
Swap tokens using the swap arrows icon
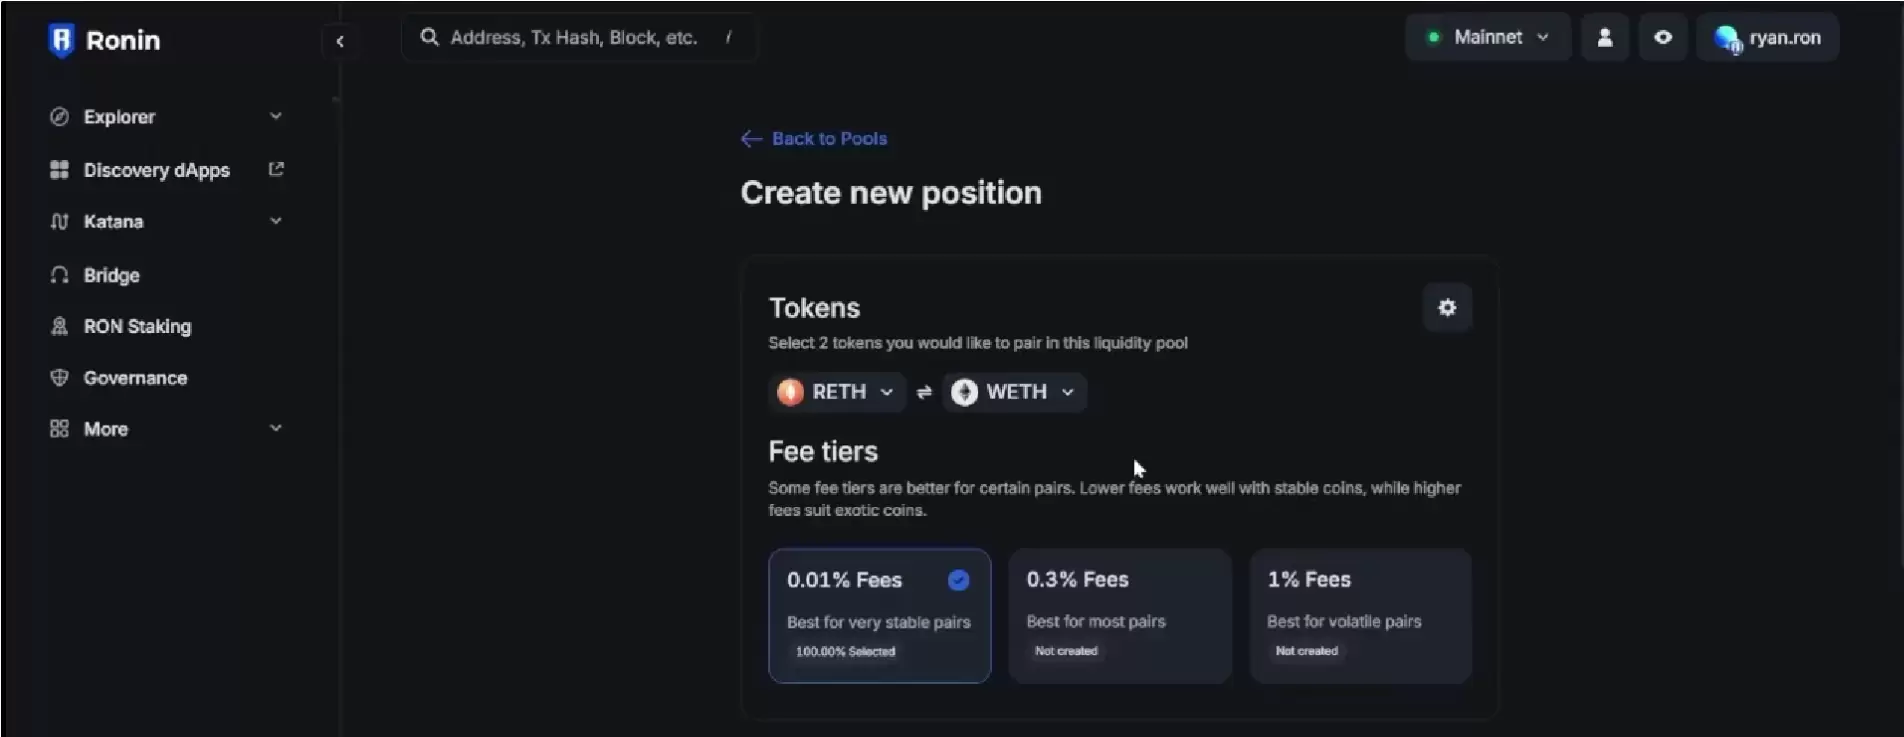tap(924, 392)
